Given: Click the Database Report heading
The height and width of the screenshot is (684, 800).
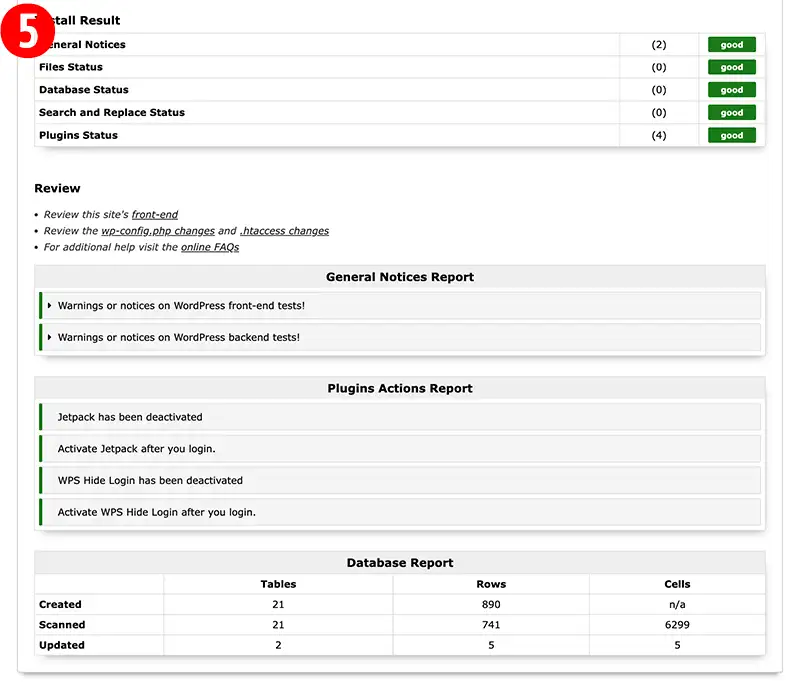Looking at the screenshot, I should (400, 563).
